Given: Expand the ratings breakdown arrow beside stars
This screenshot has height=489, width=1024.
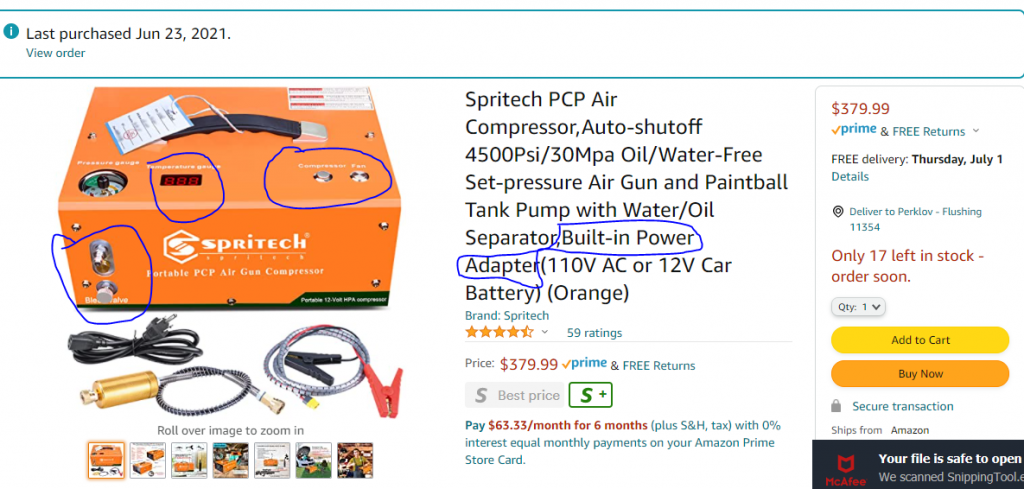Looking at the screenshot, I should pos(544,332).
